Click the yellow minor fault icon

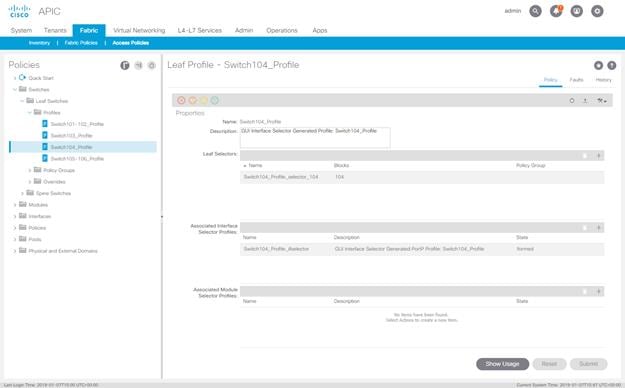[x=204, y=100]
